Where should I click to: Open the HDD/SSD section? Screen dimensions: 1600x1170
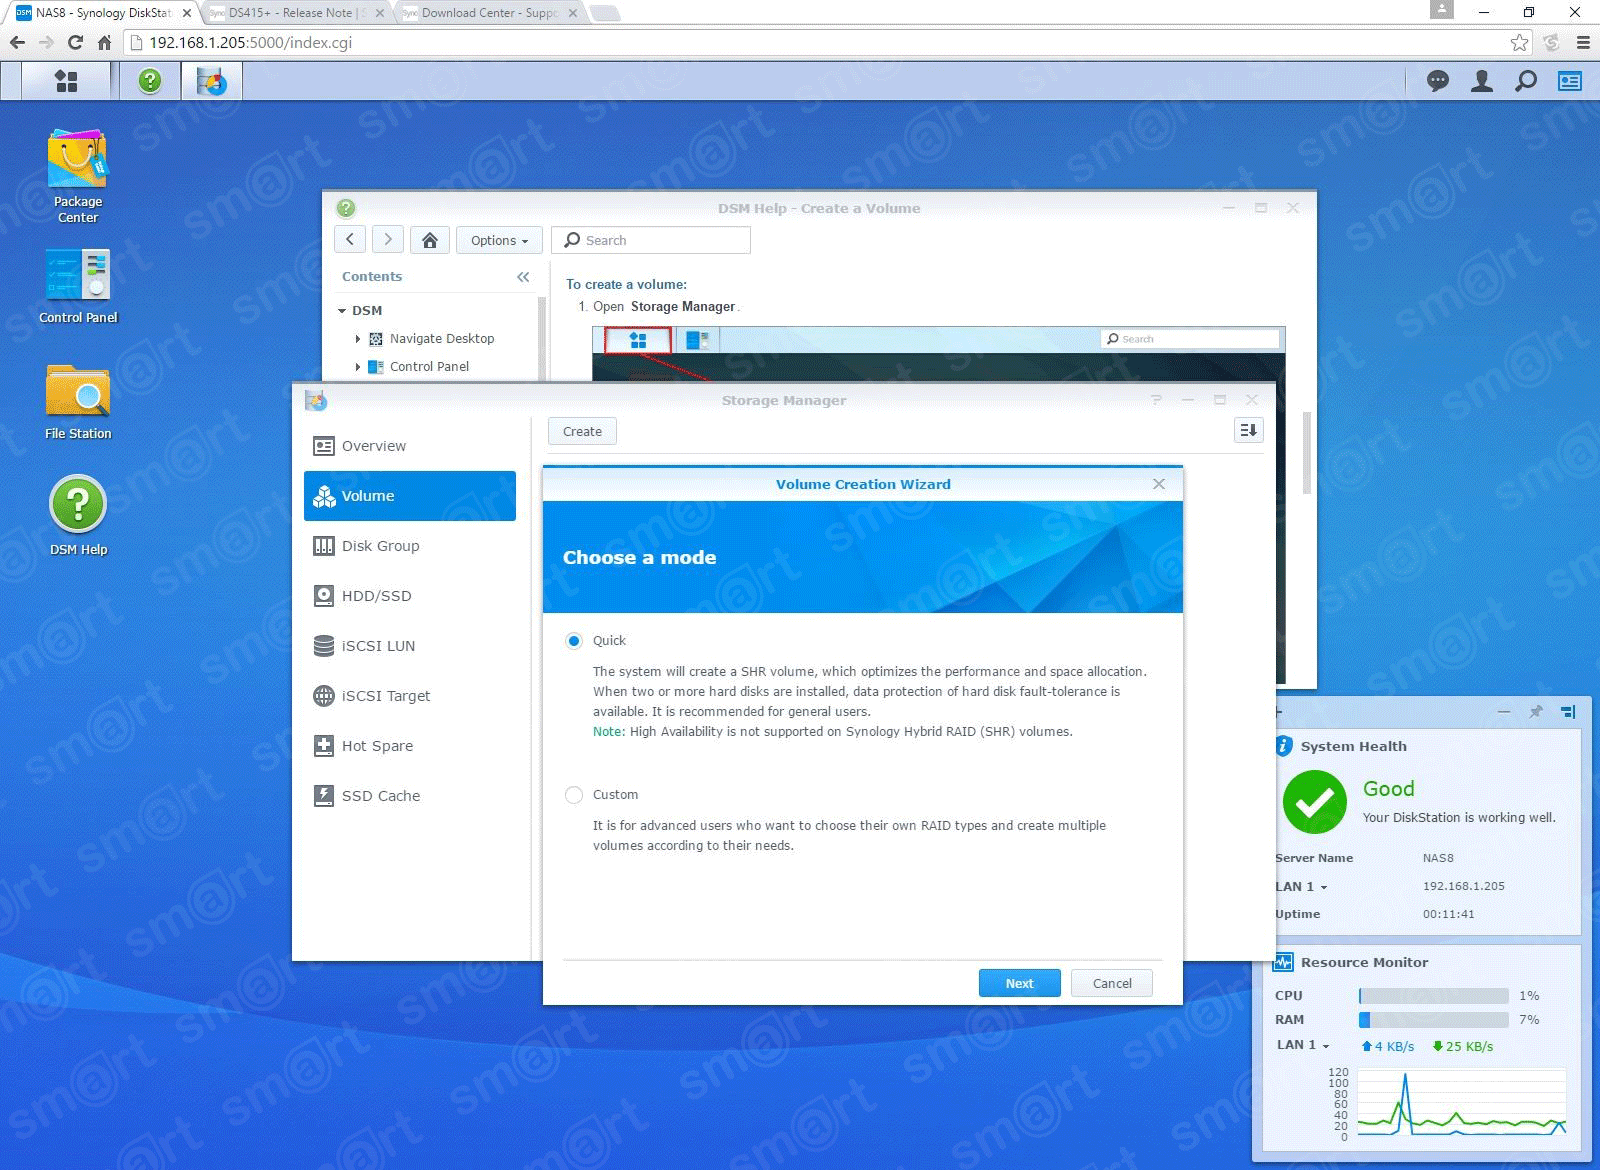pos(410,596)
